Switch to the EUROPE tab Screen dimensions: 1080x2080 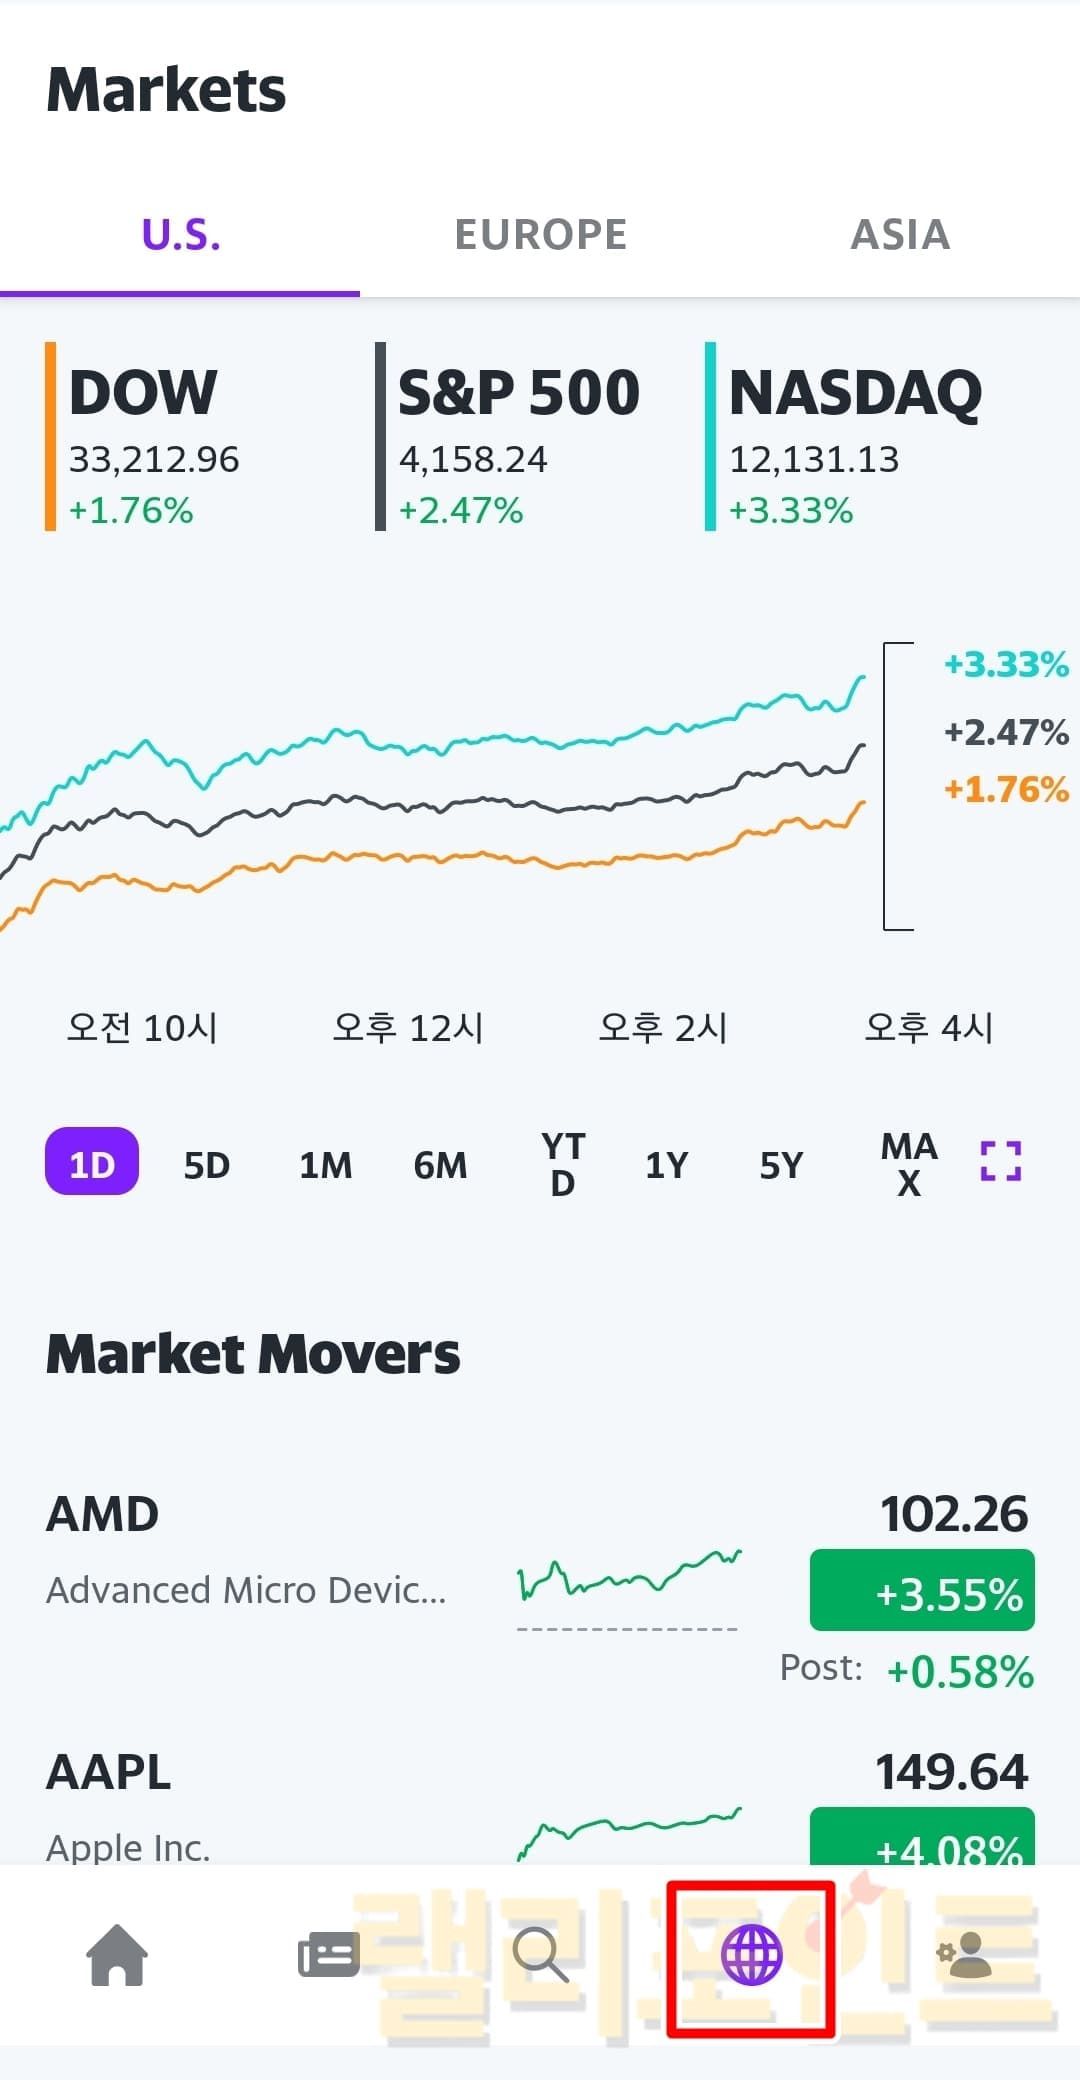click(x=540, y=236)
